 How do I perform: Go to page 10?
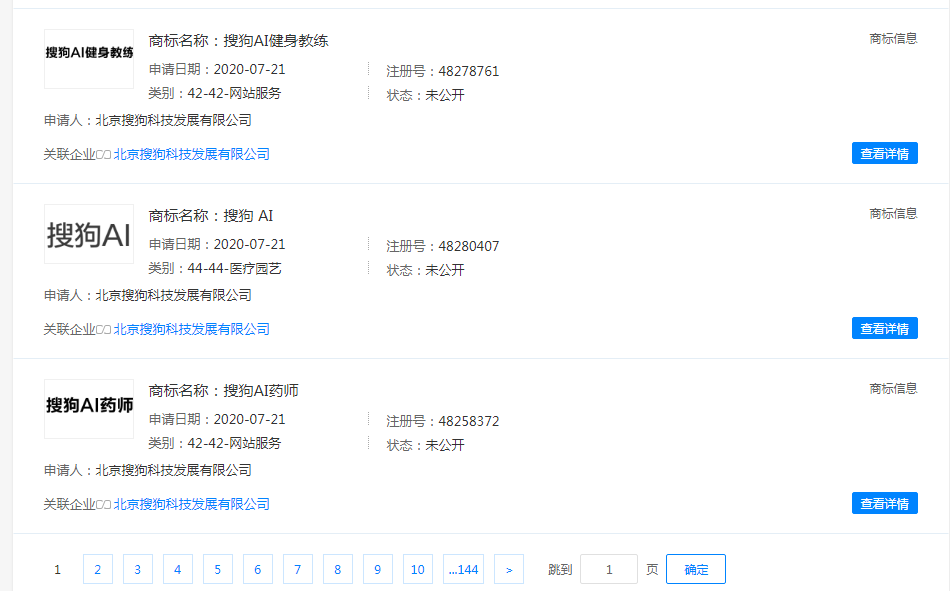click(x=417, y=569)
